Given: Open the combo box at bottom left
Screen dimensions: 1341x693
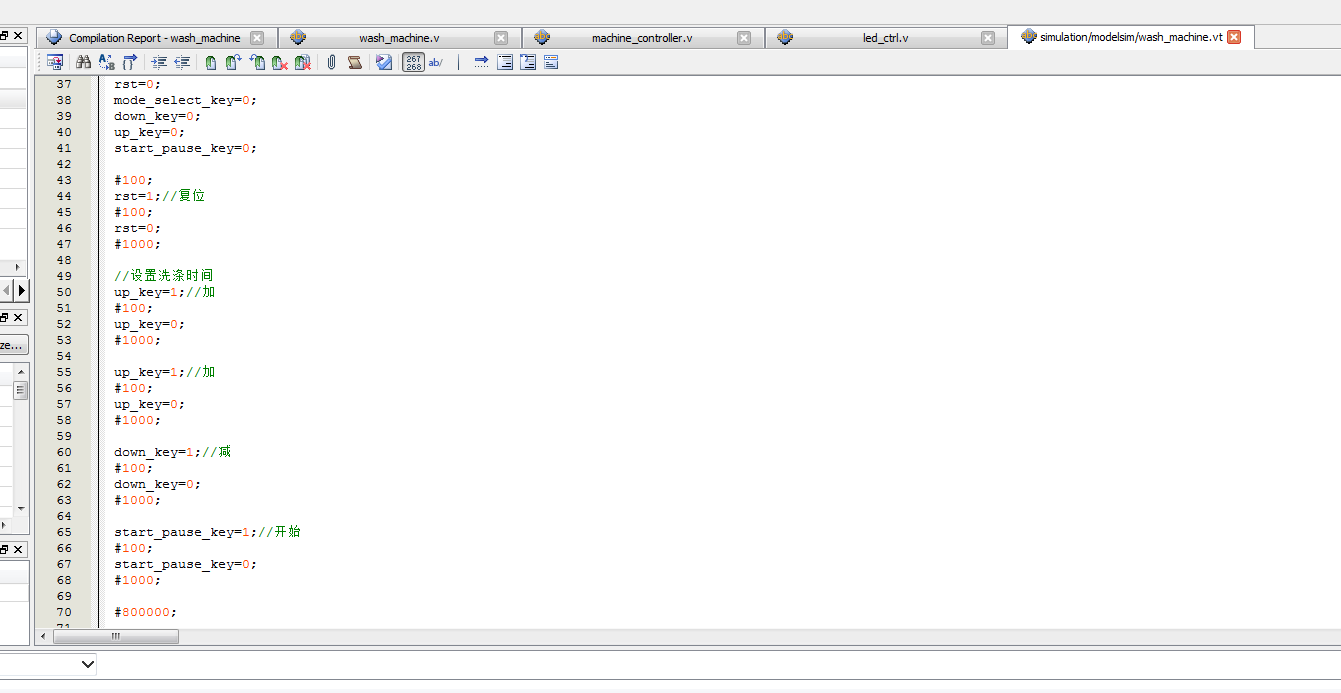Looking at the screenshot, I should click(87, 664).
